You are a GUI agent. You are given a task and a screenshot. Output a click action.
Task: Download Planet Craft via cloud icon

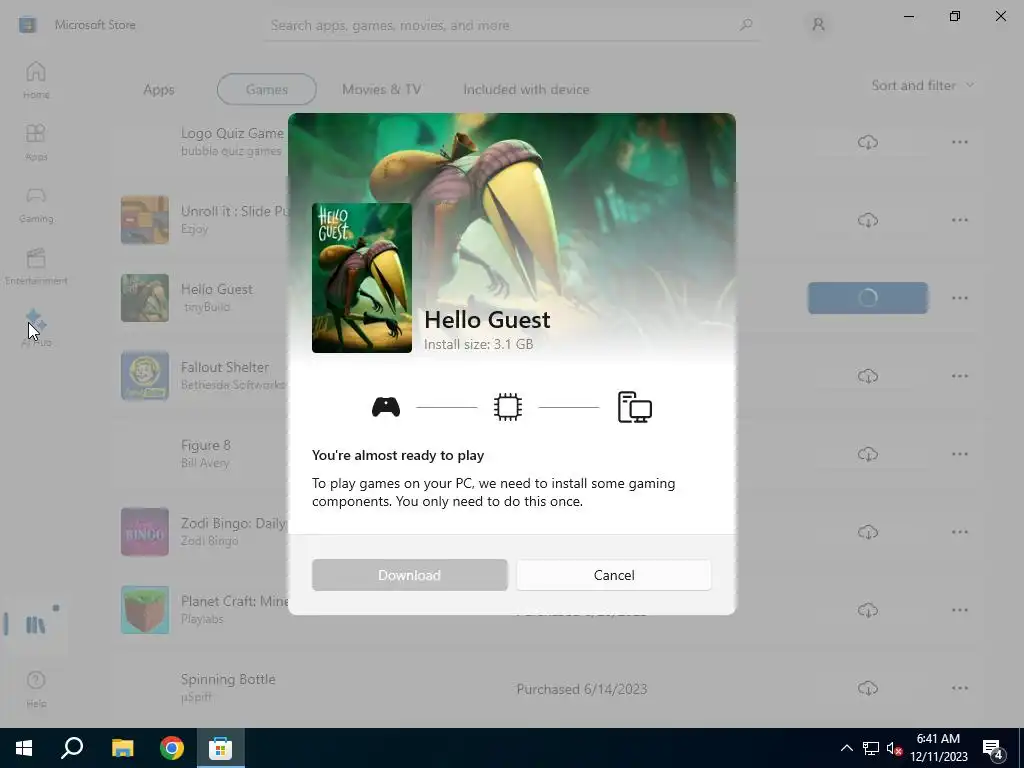[867, 610]
